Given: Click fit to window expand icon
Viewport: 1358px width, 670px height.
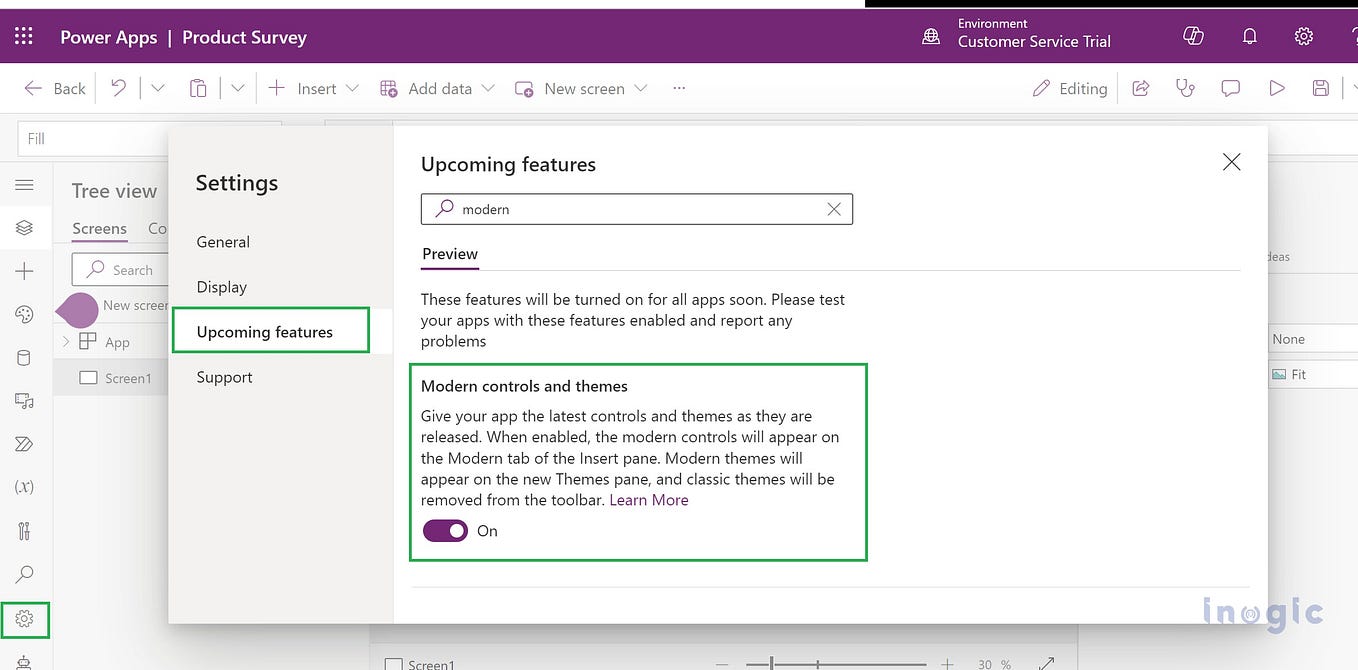Looking at the screenshot, I should click(x=1046, y=663).
